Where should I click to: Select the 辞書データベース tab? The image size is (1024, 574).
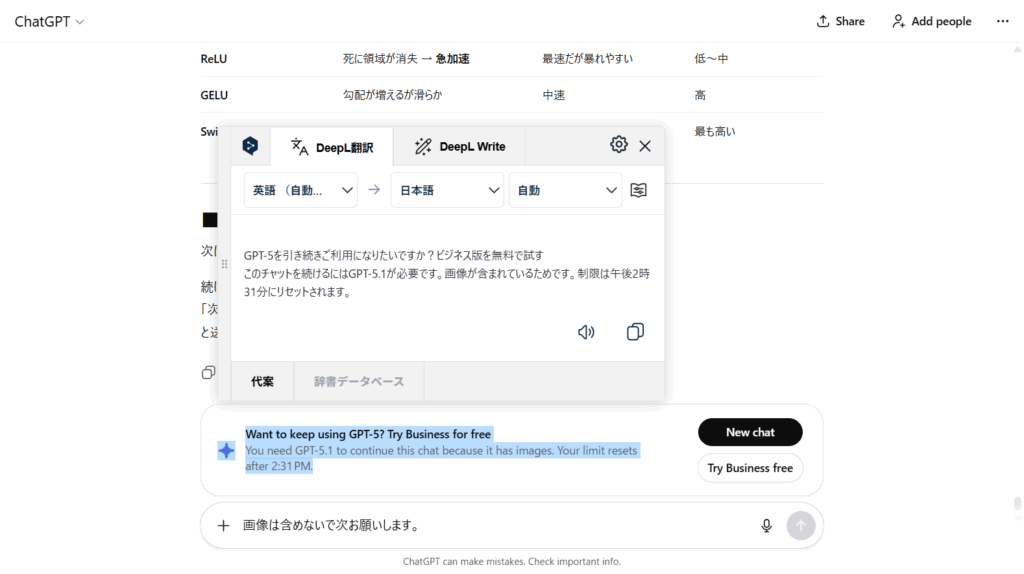click(359, 381)
